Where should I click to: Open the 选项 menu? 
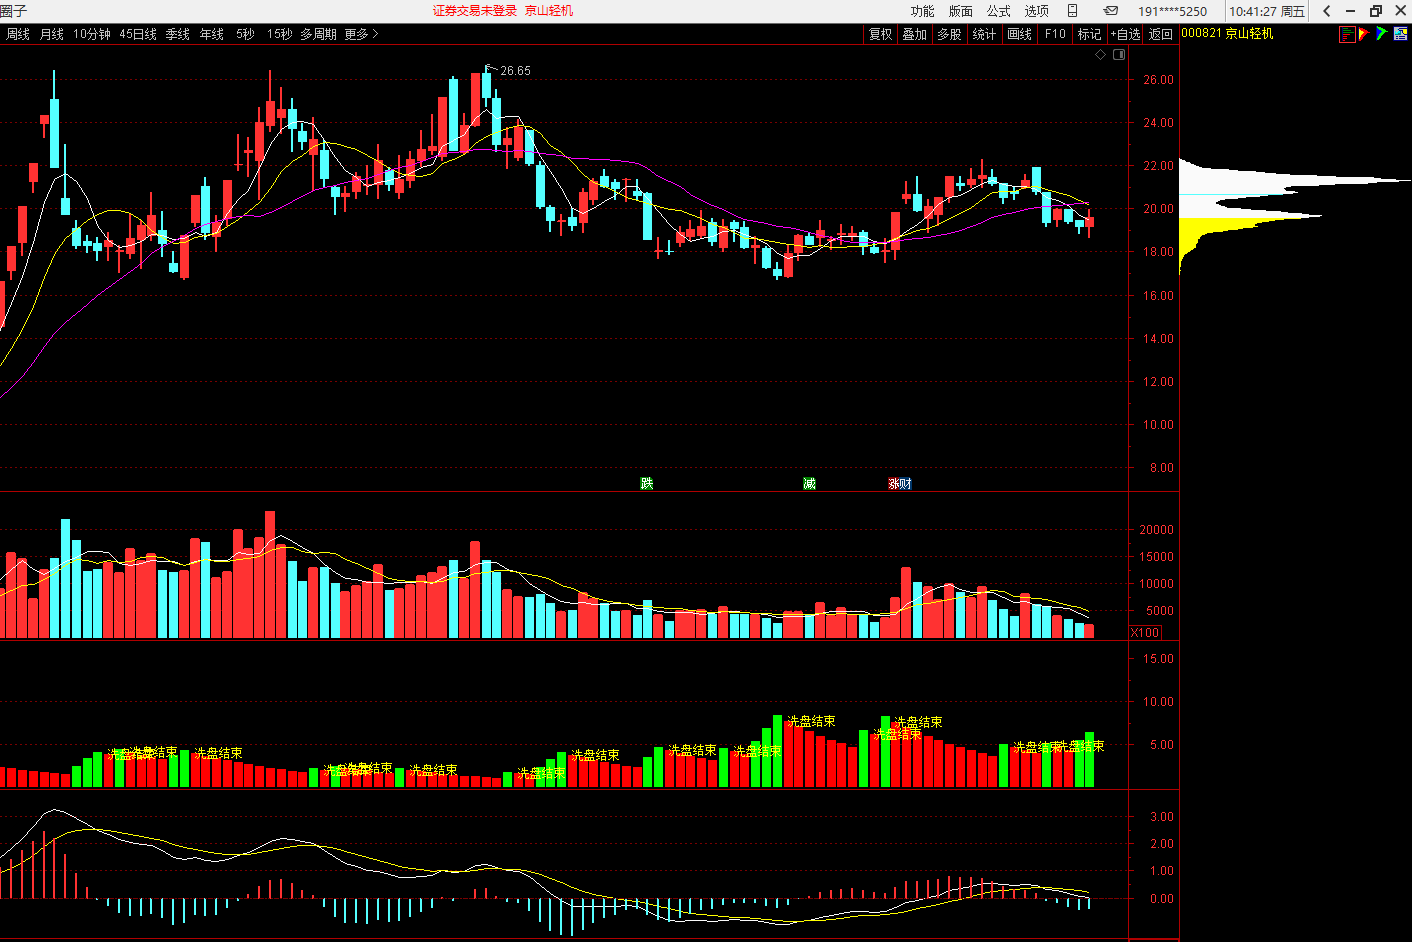pyautogui.click(x=1036, y=11)
